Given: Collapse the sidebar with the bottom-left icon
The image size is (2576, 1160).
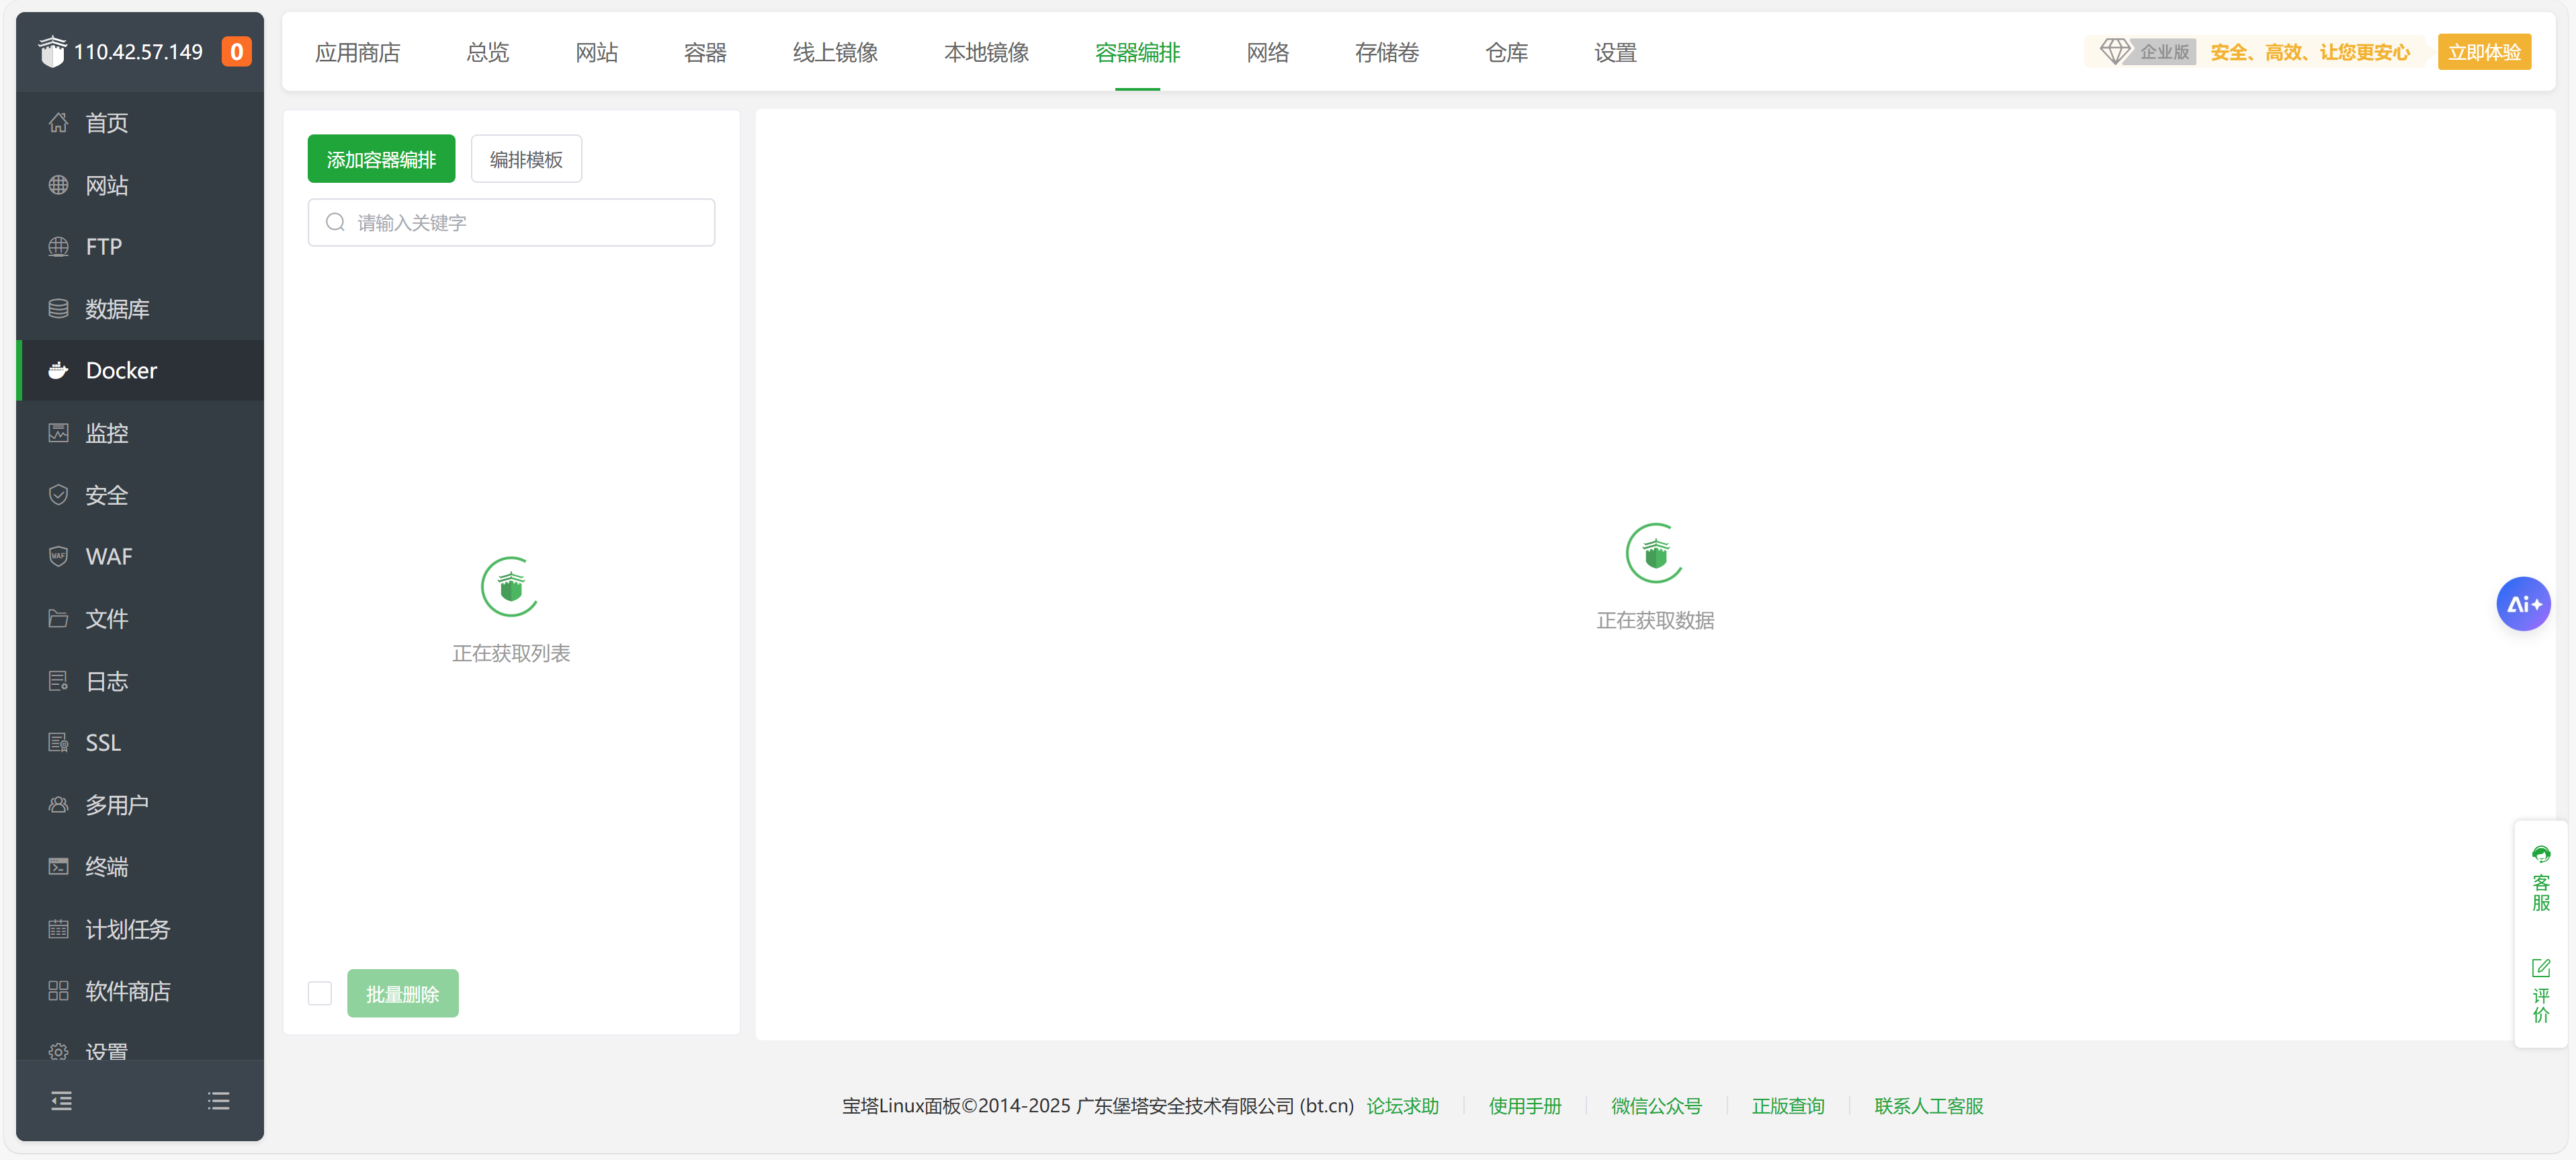Looking at the screenshot, I should (x=61, y=1100).
